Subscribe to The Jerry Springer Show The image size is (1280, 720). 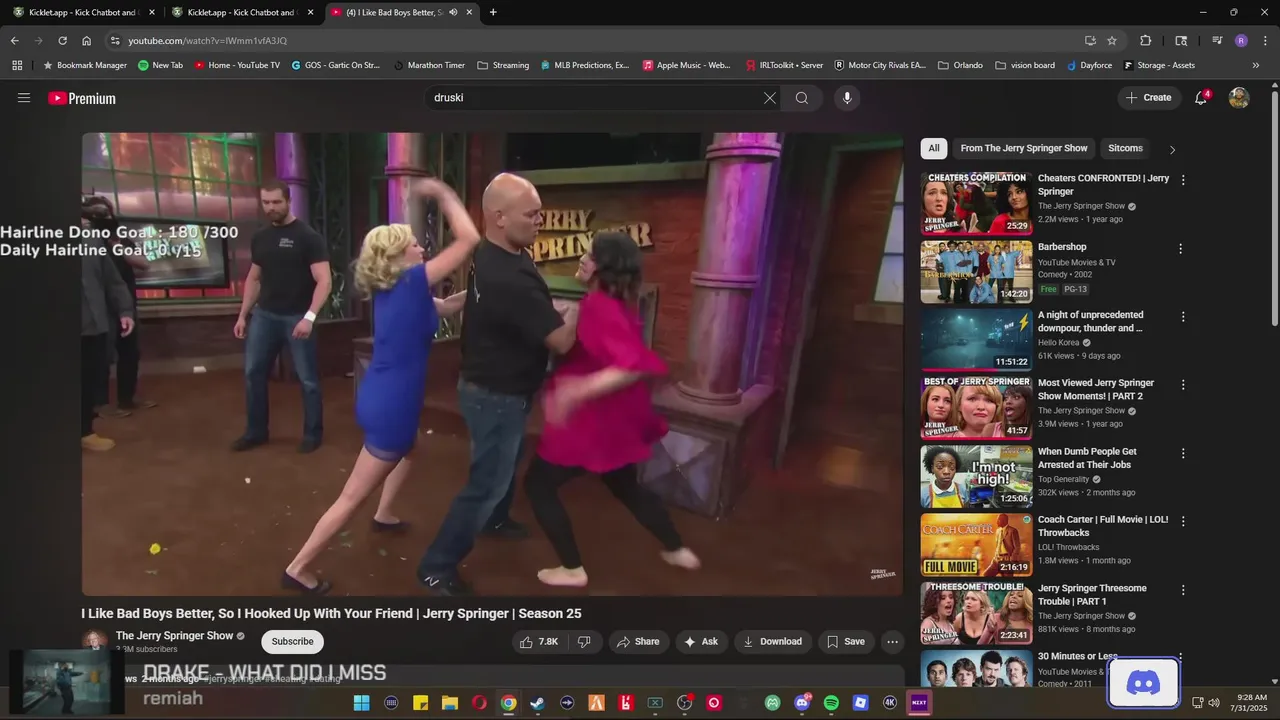pyautogui.click(x=292, y=642)
